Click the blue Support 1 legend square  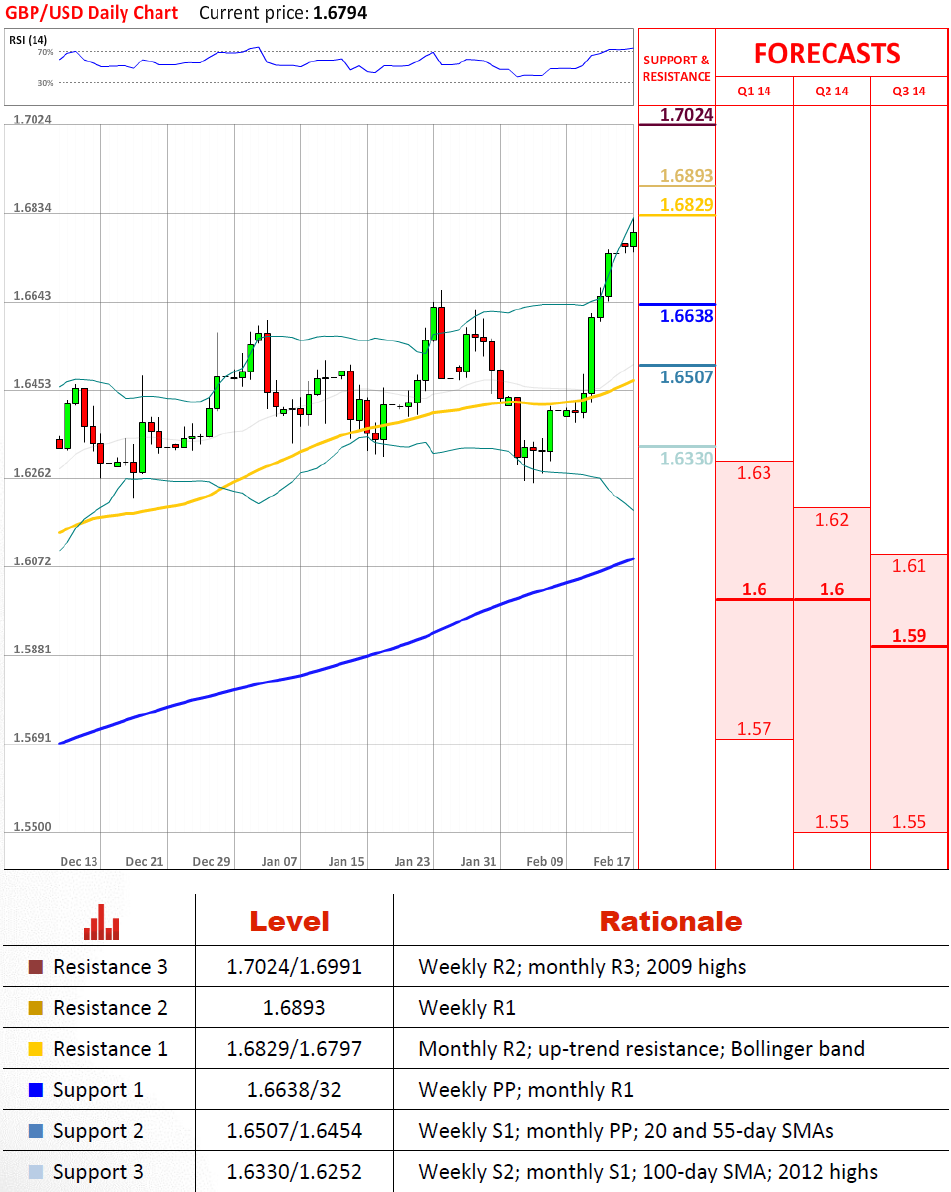click(x=36, y=1090)
